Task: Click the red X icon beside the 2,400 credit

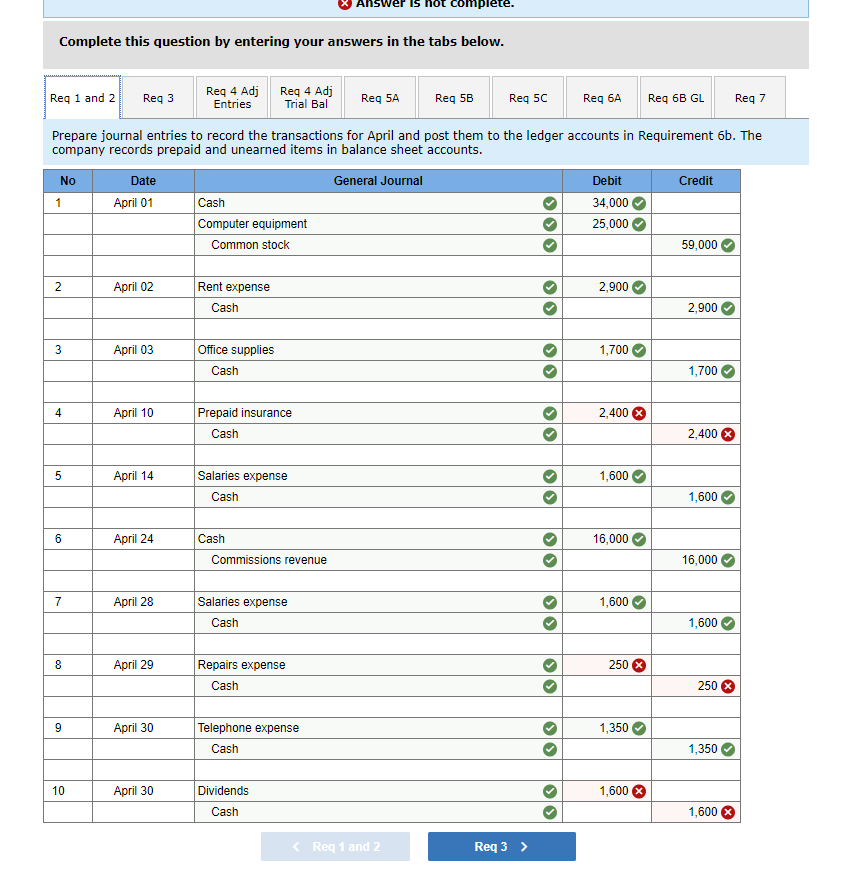Action: tap(728, 434)
